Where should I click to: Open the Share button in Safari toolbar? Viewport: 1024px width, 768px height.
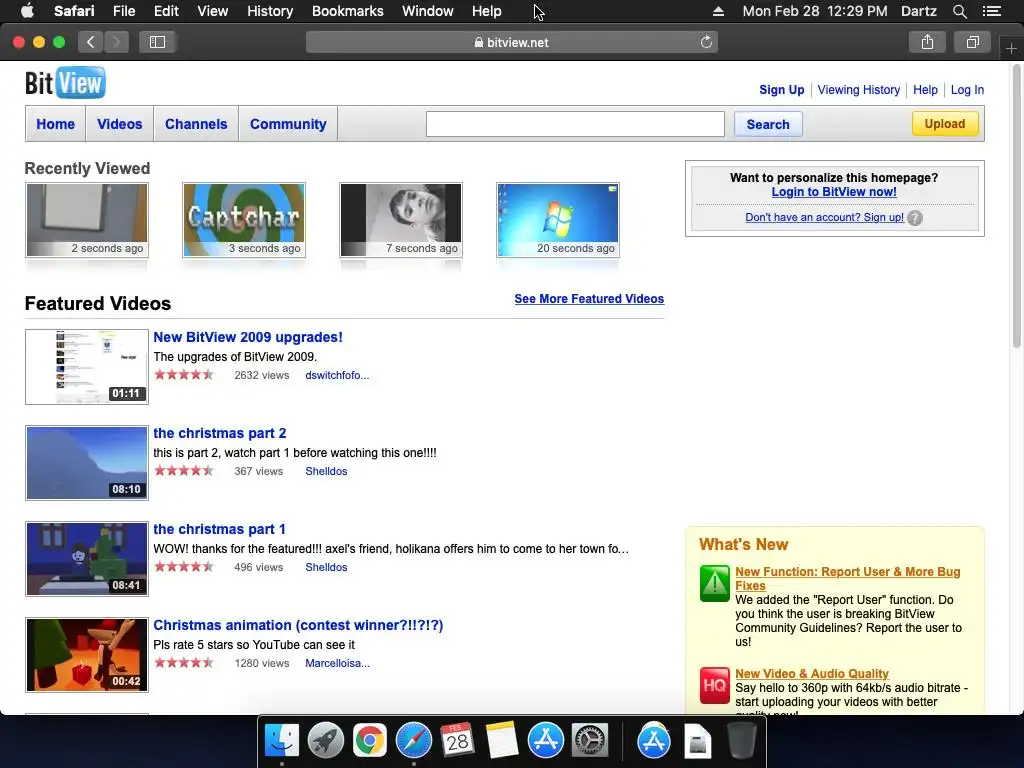pyautogui.click(x=927, y=42)
